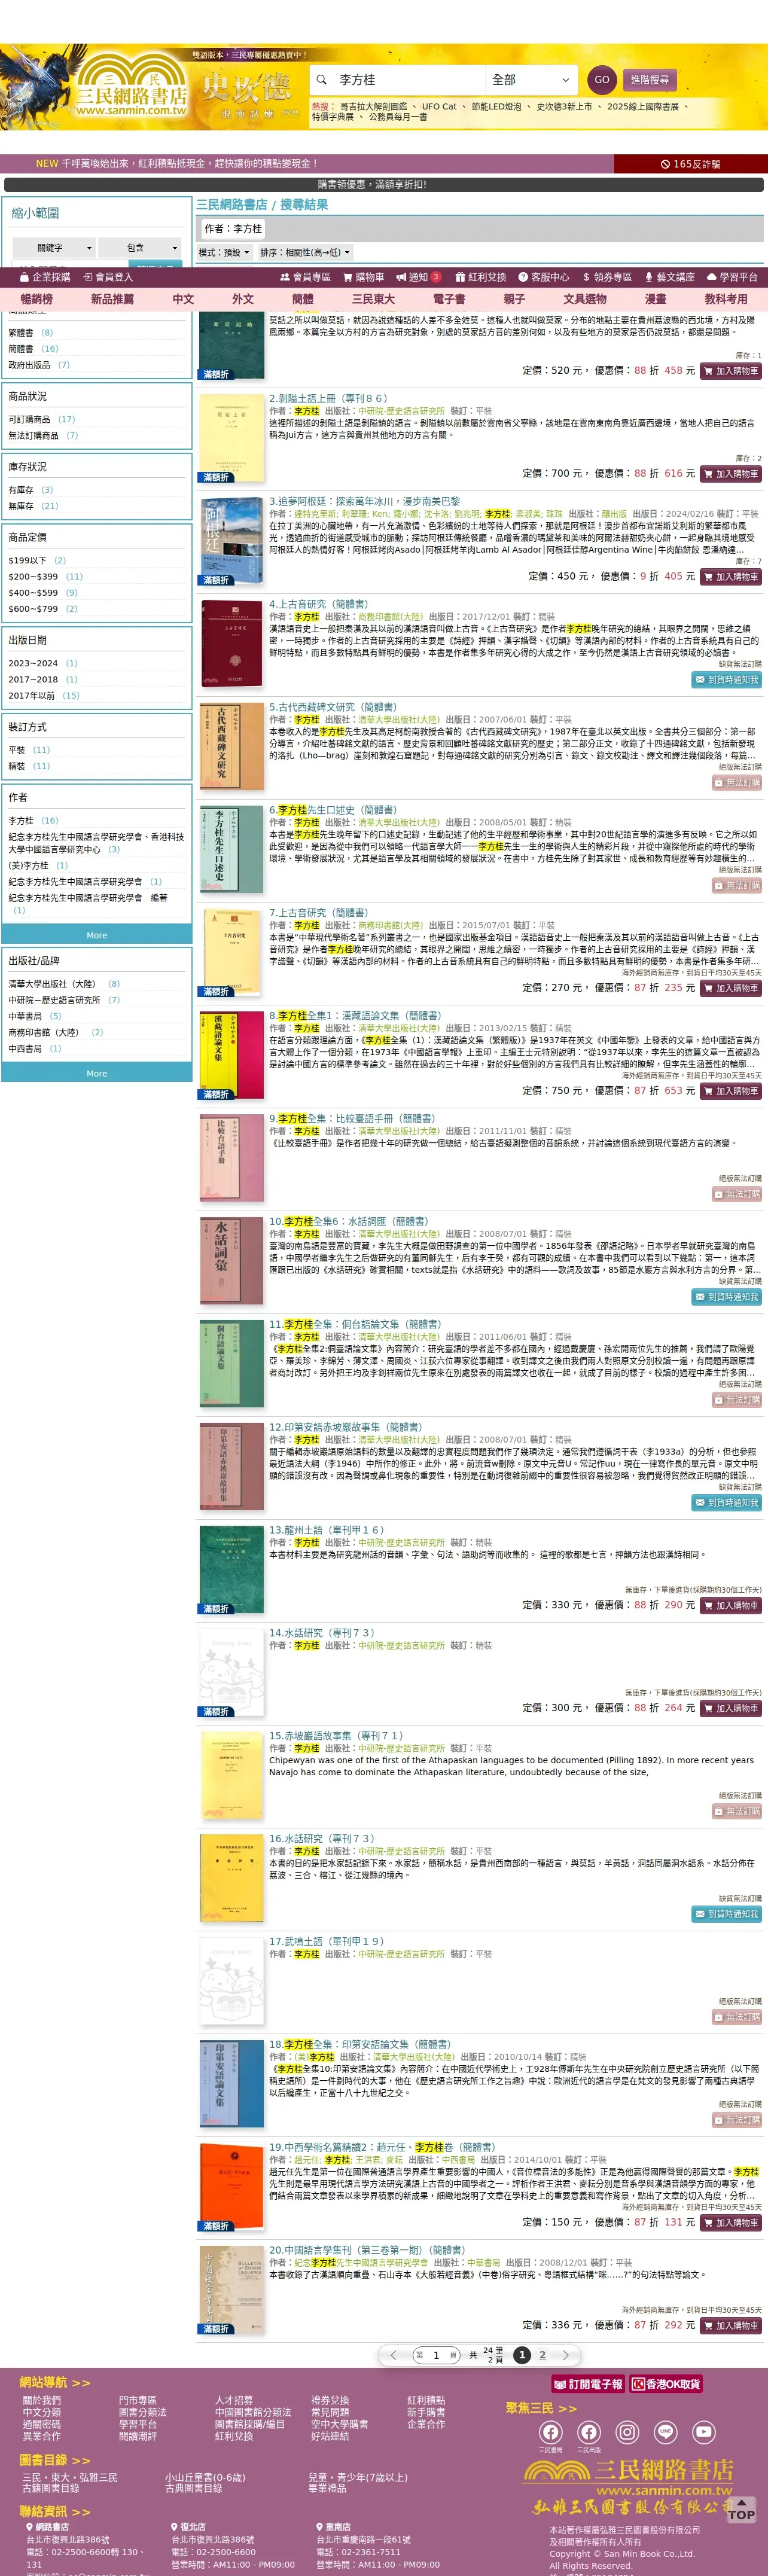The height and width of the screenshot is (2576, 768).
Task: Click the 三民書局 Facebook icon in footer
Action: click(551, 2431)
